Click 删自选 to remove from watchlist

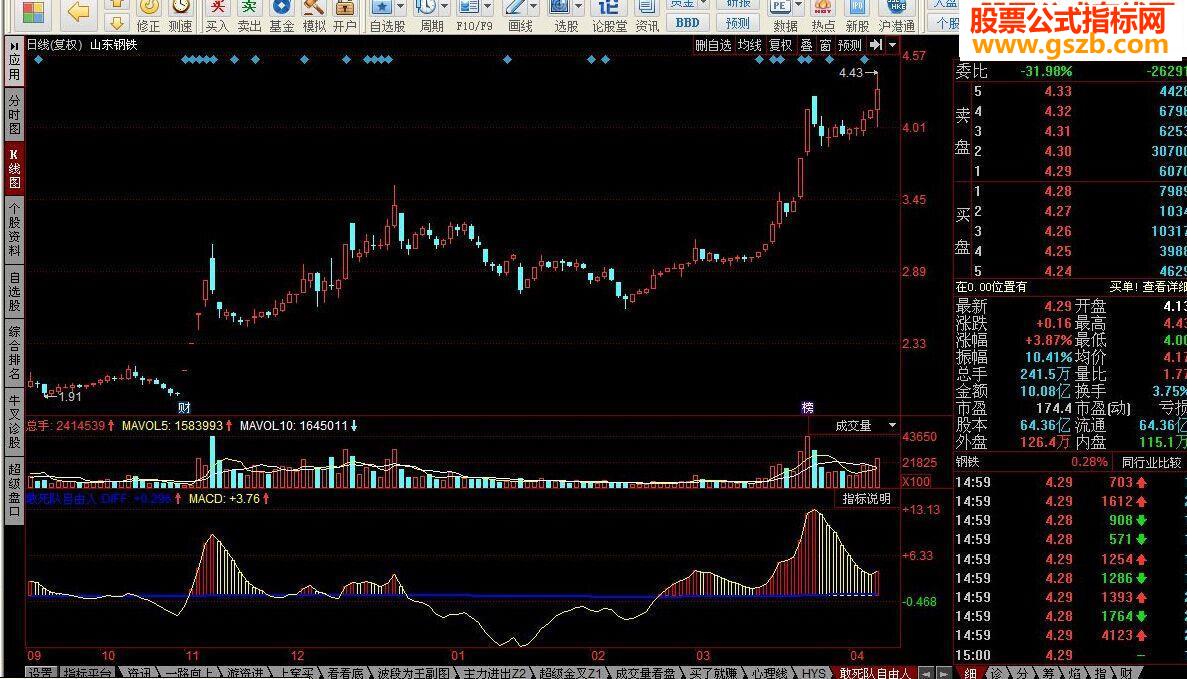(713, 45)
